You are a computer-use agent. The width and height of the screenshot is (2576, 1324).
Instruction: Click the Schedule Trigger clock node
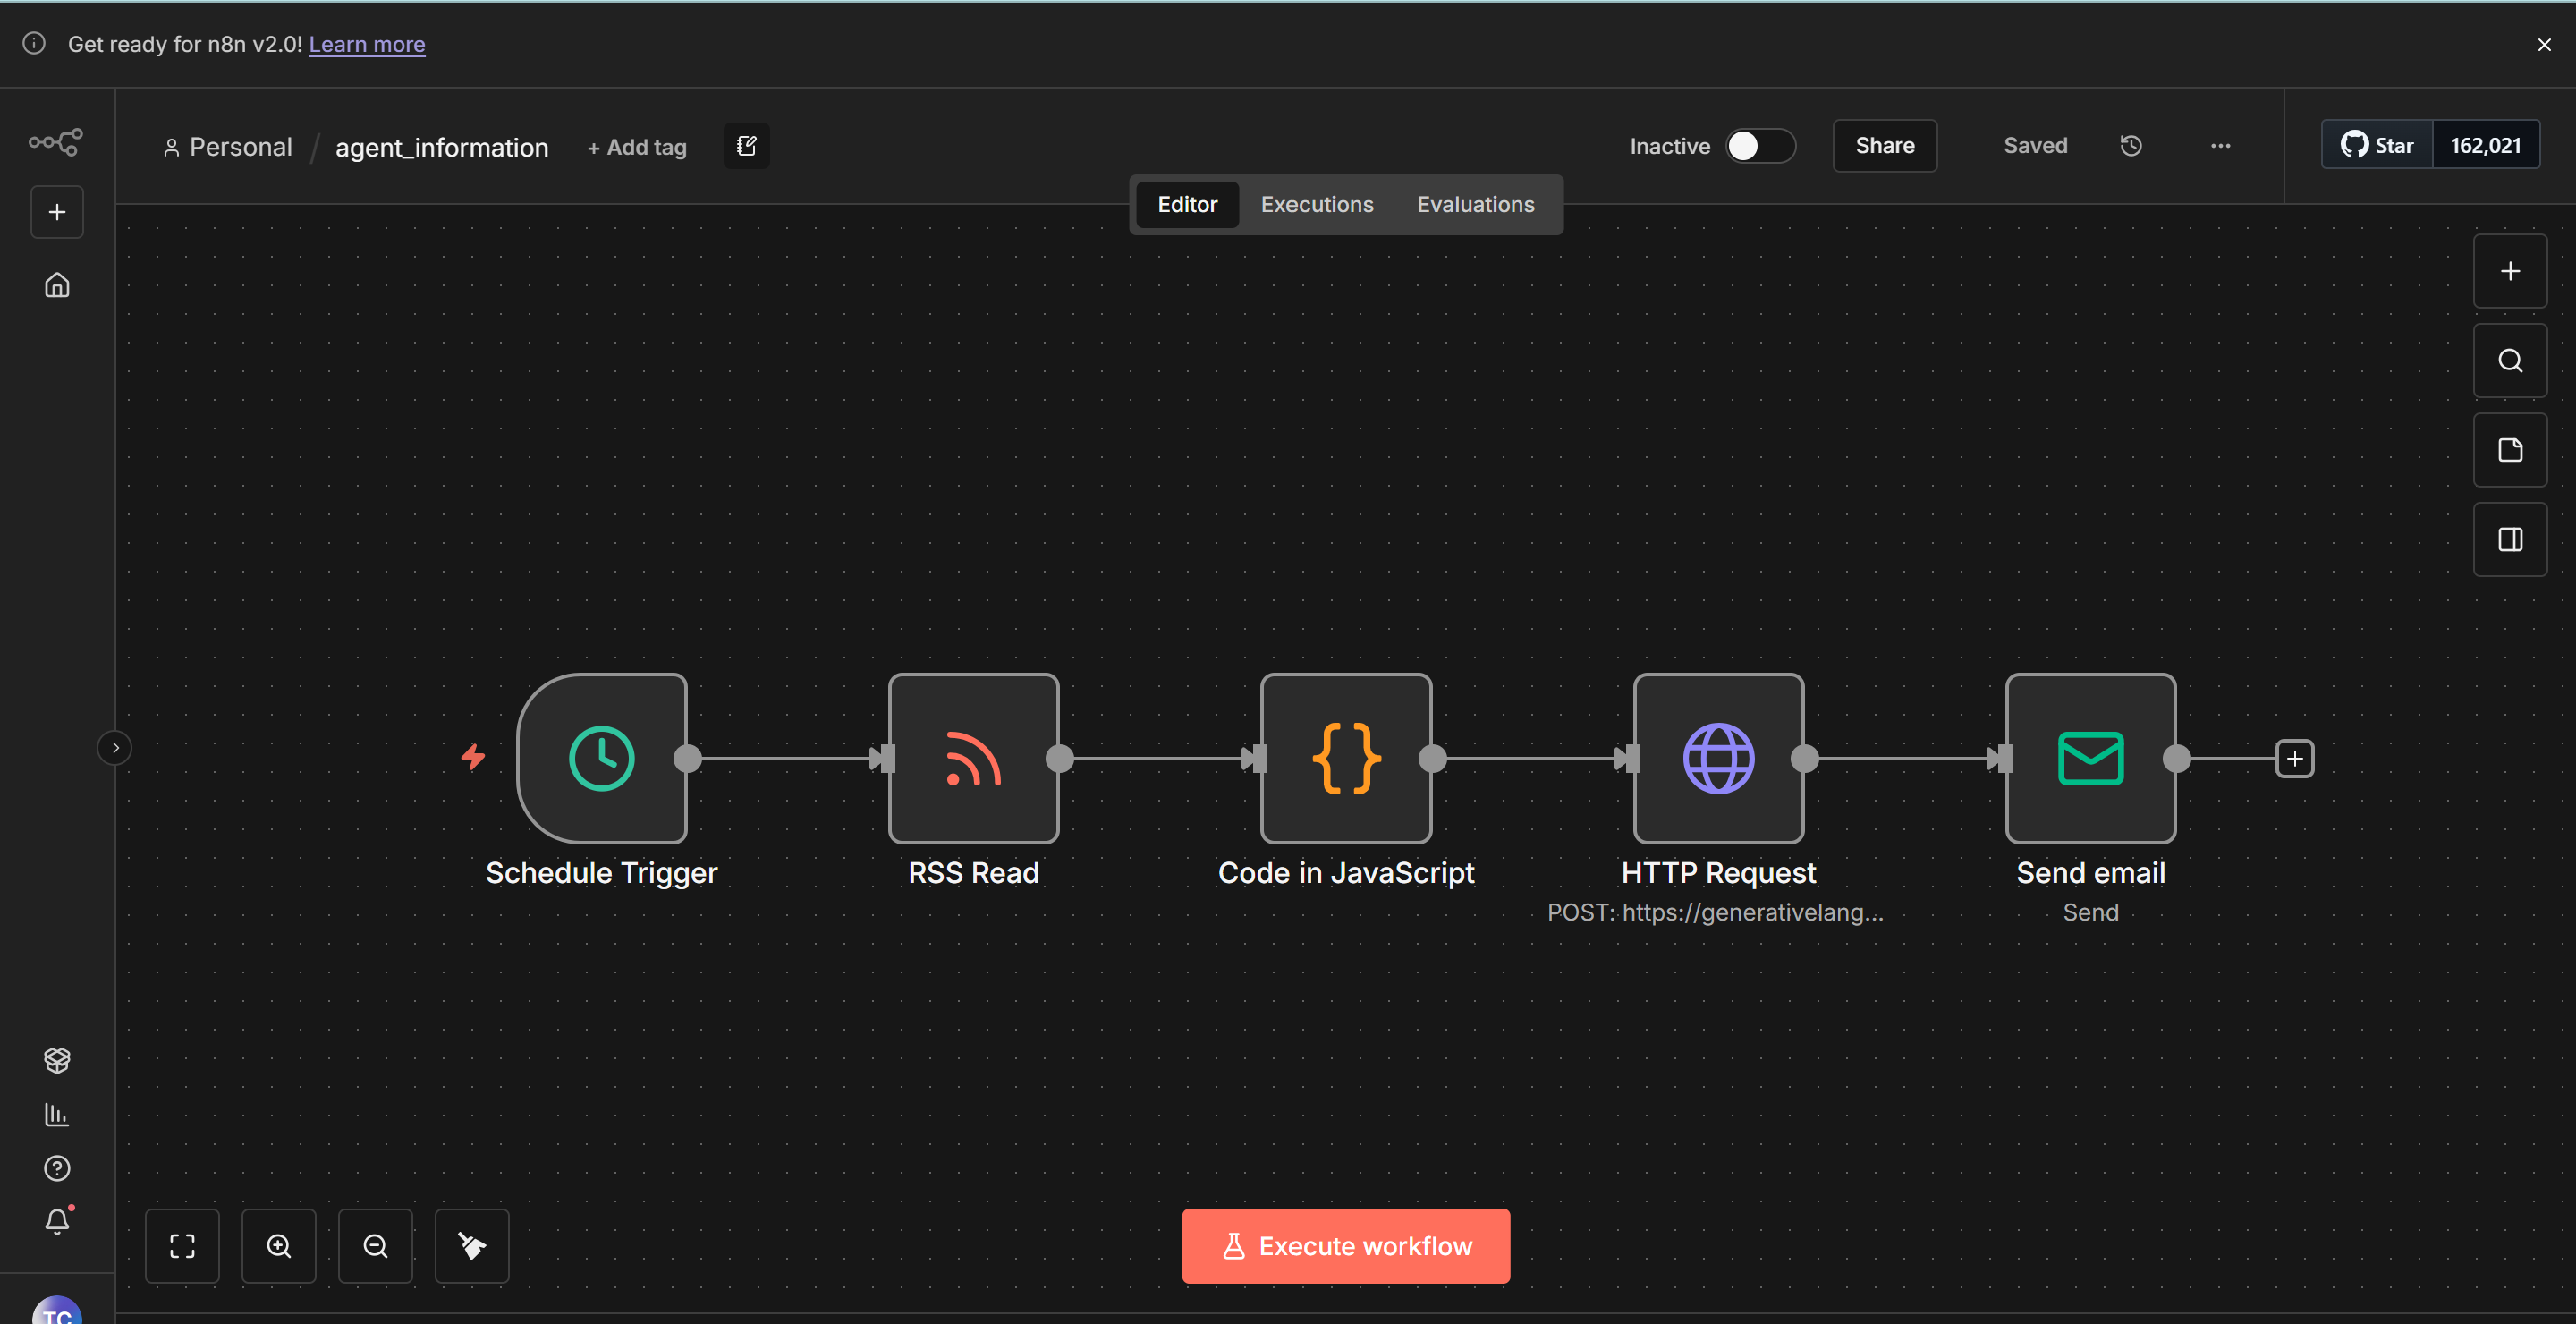click(x=601, y=758)
